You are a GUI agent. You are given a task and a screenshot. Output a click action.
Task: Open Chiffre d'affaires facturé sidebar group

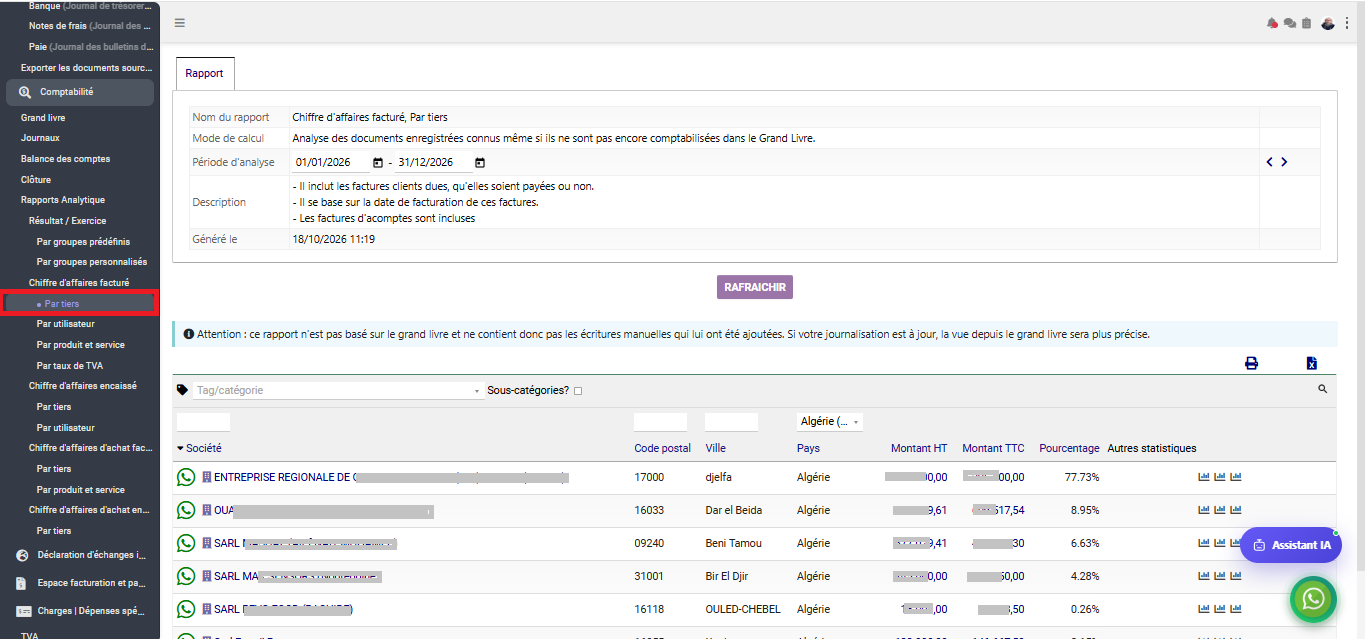click(x=79, y=283)
